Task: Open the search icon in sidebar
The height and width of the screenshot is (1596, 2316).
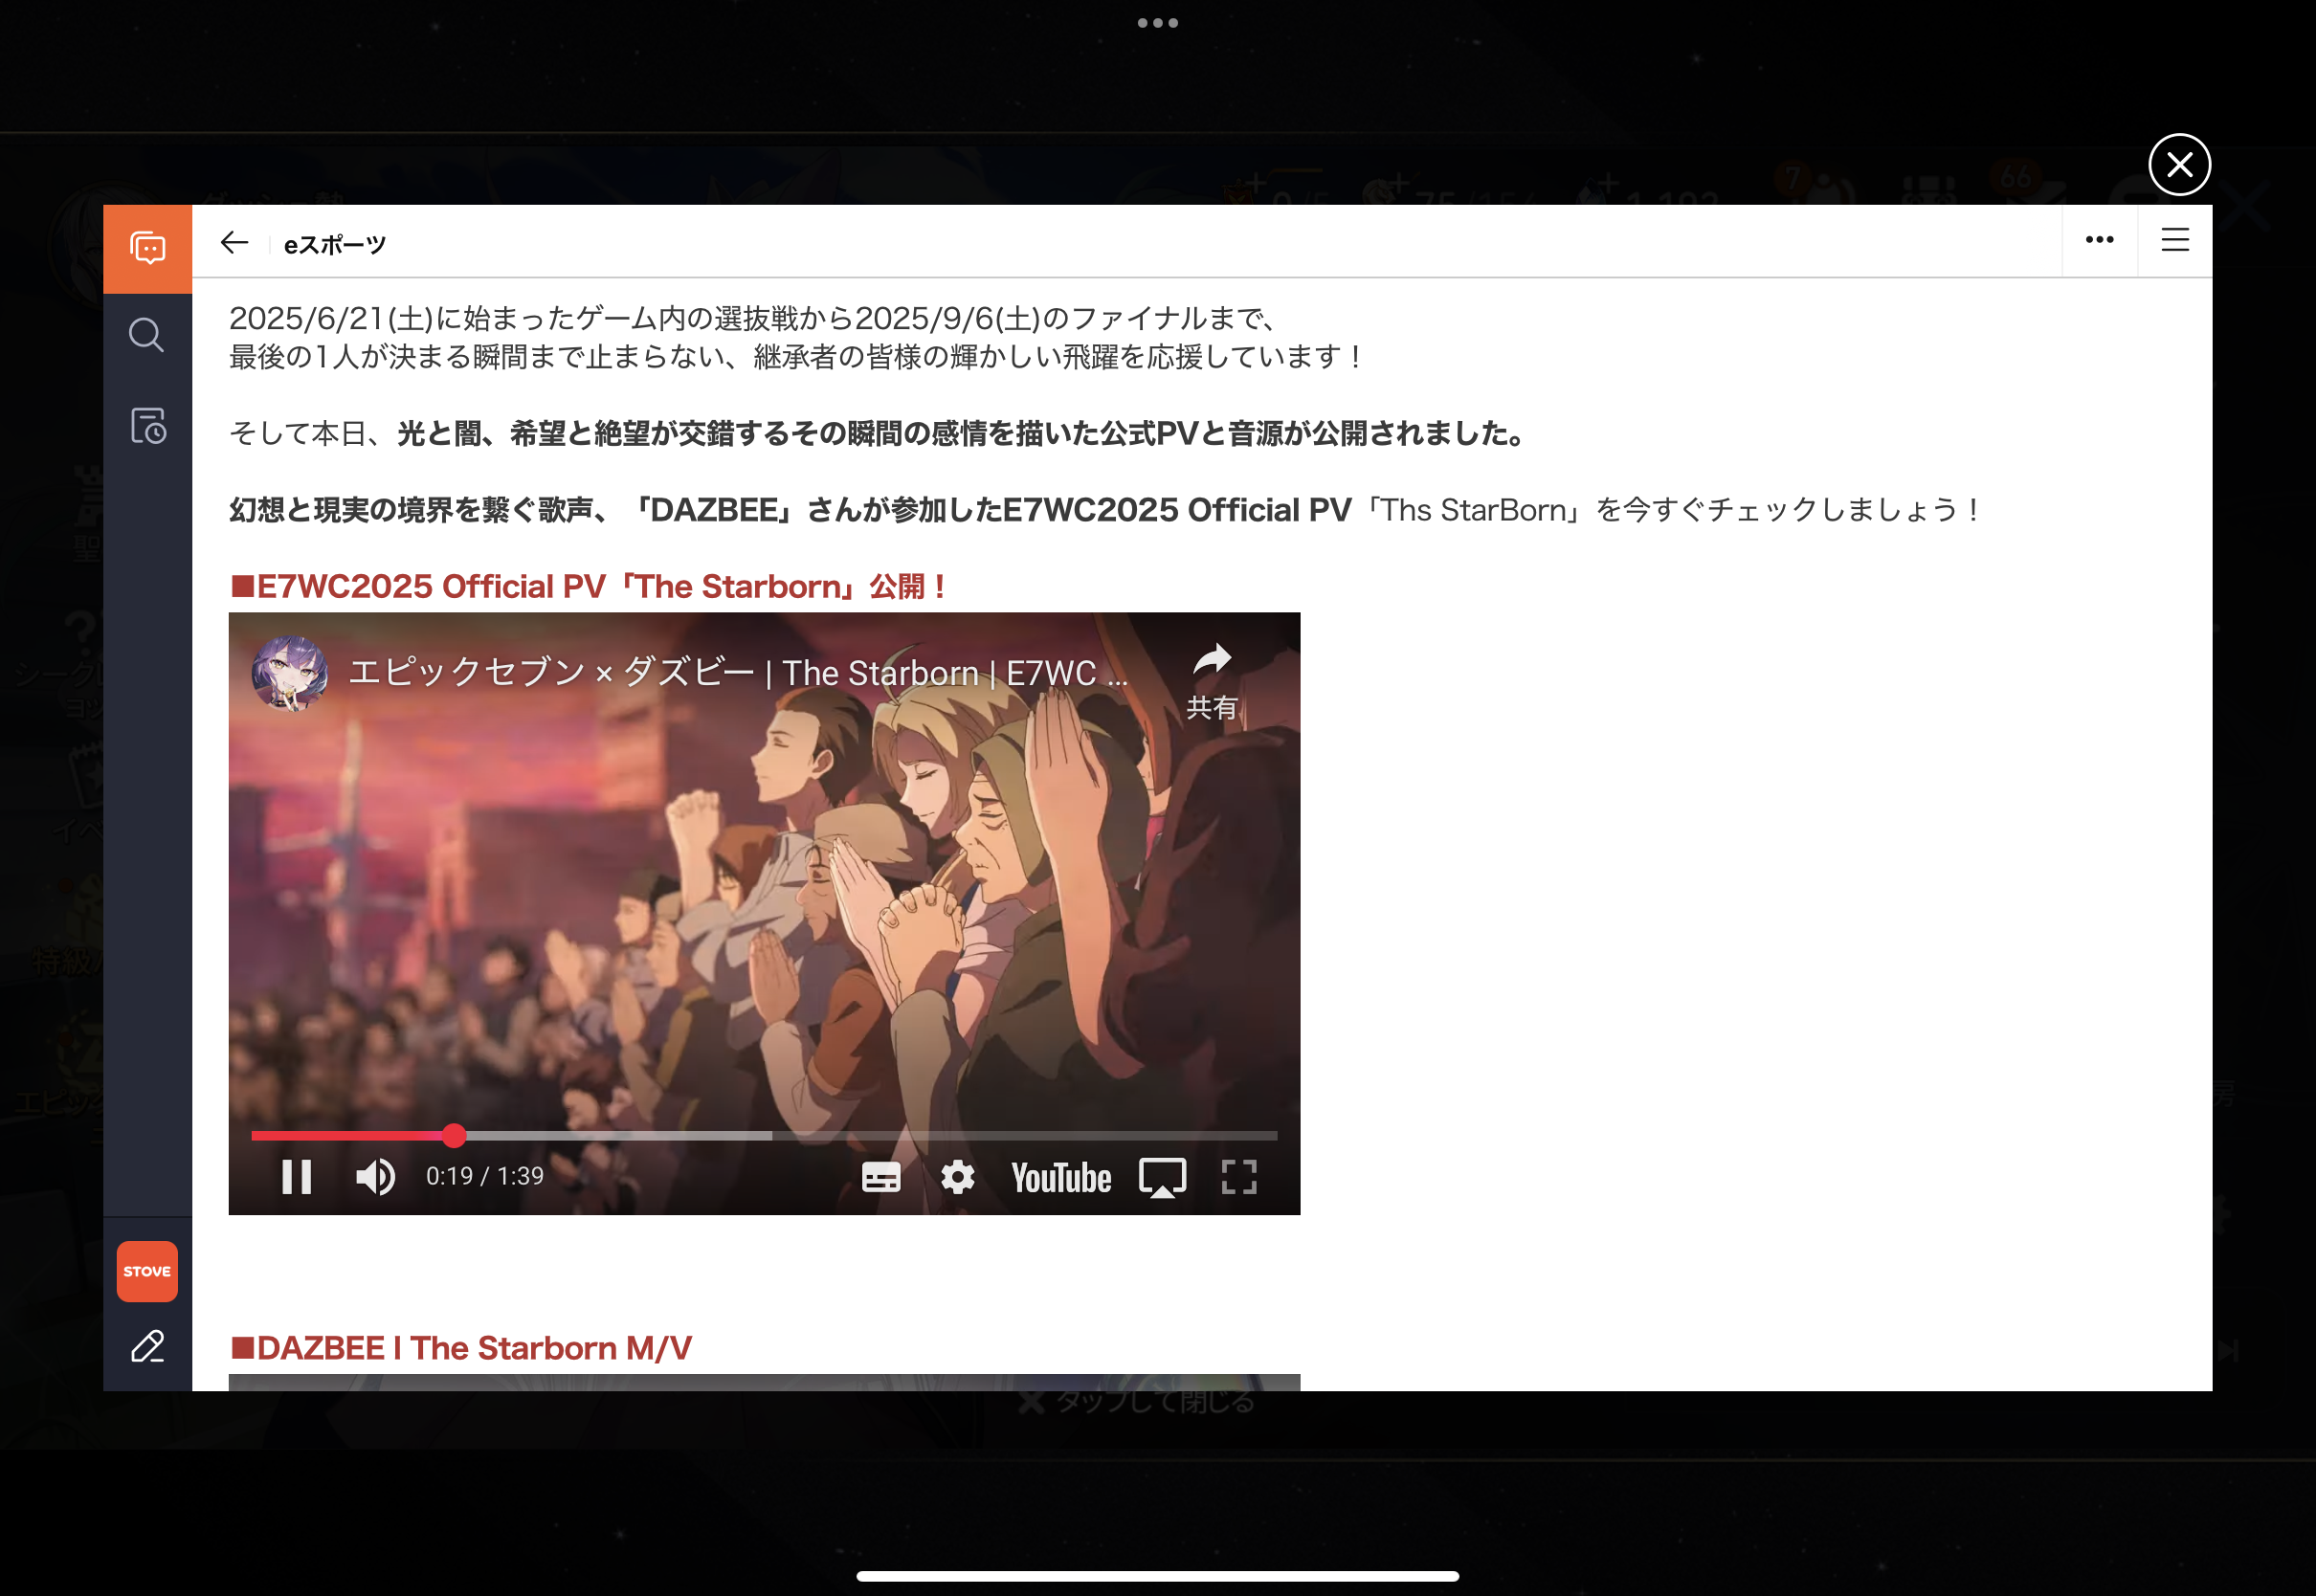Action: pos(147,335)
